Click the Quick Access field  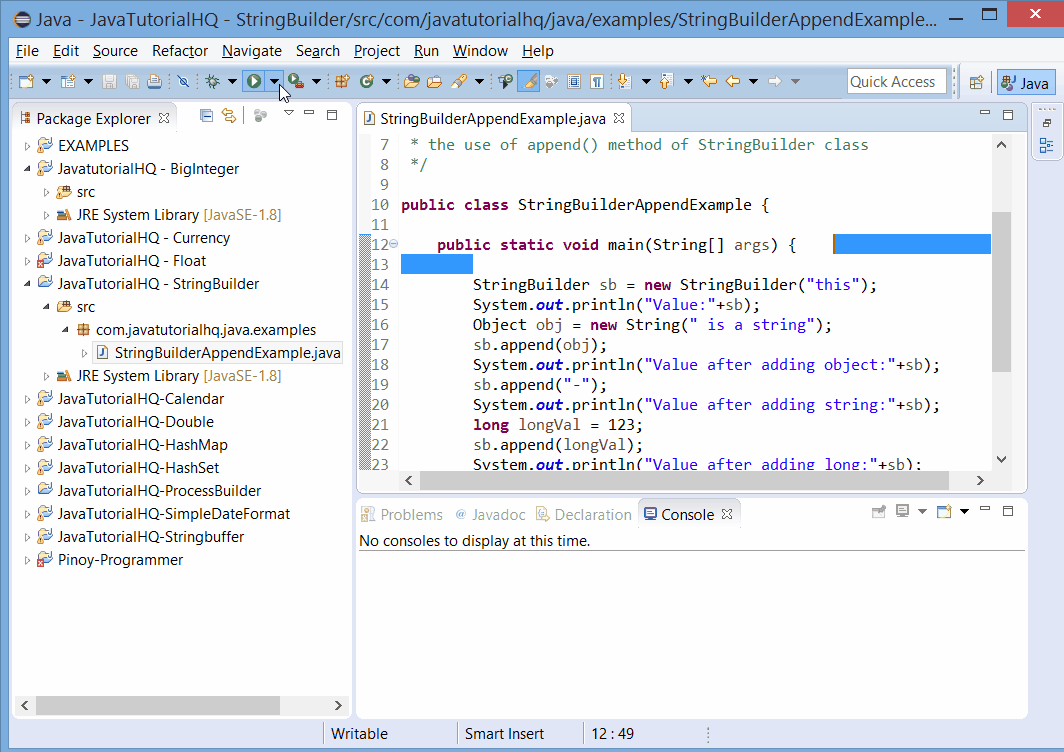coord(897,82)
